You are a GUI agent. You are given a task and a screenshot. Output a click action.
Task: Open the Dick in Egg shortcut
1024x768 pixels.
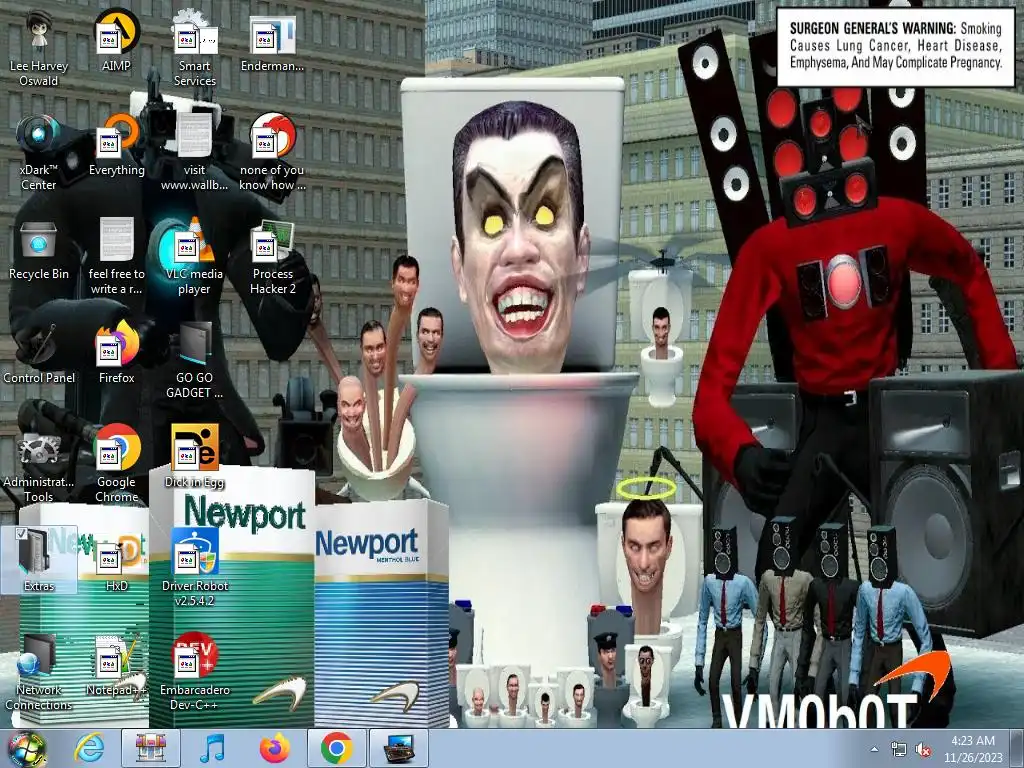(x=195, y=456)
